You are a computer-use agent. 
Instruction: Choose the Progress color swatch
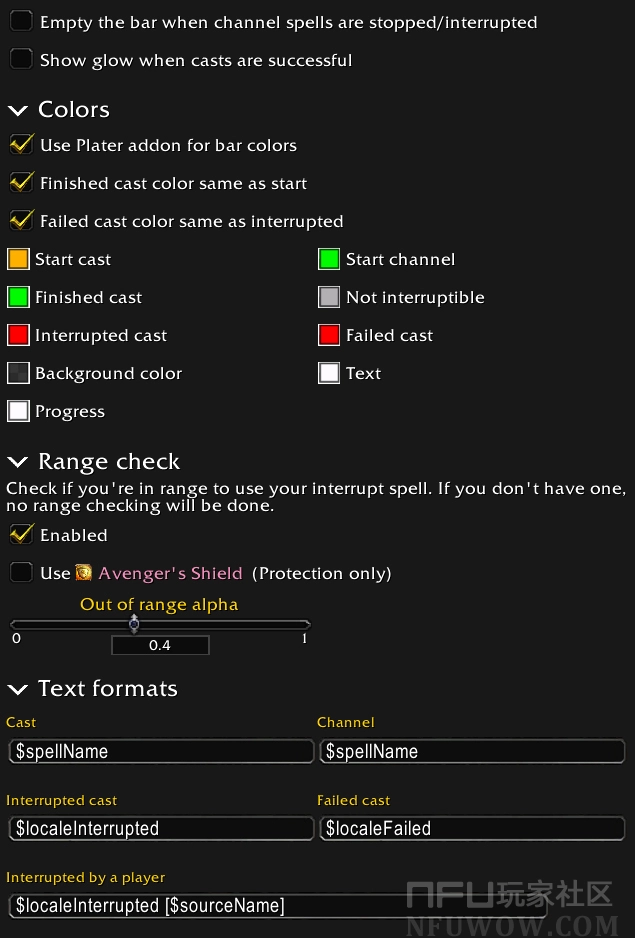click(x=18, y=412)
